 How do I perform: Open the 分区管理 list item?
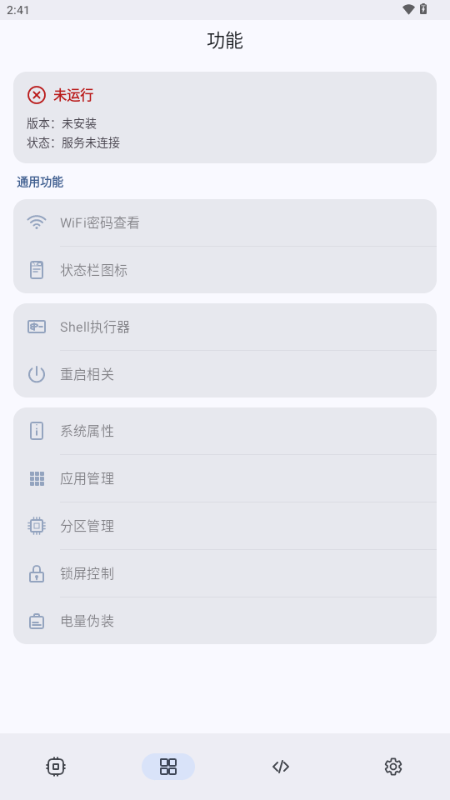coord(225,526)
